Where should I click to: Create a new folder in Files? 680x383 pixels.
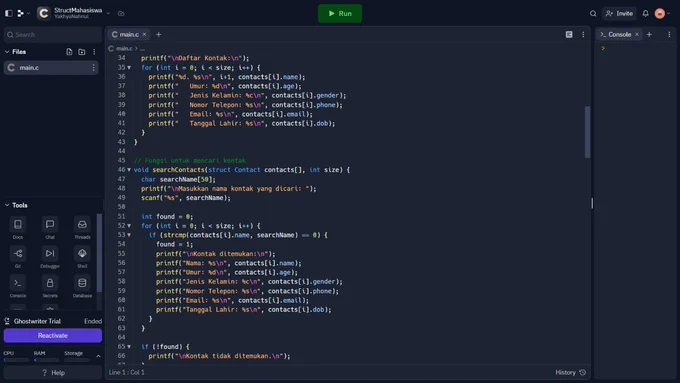click(x=82, y=52)
